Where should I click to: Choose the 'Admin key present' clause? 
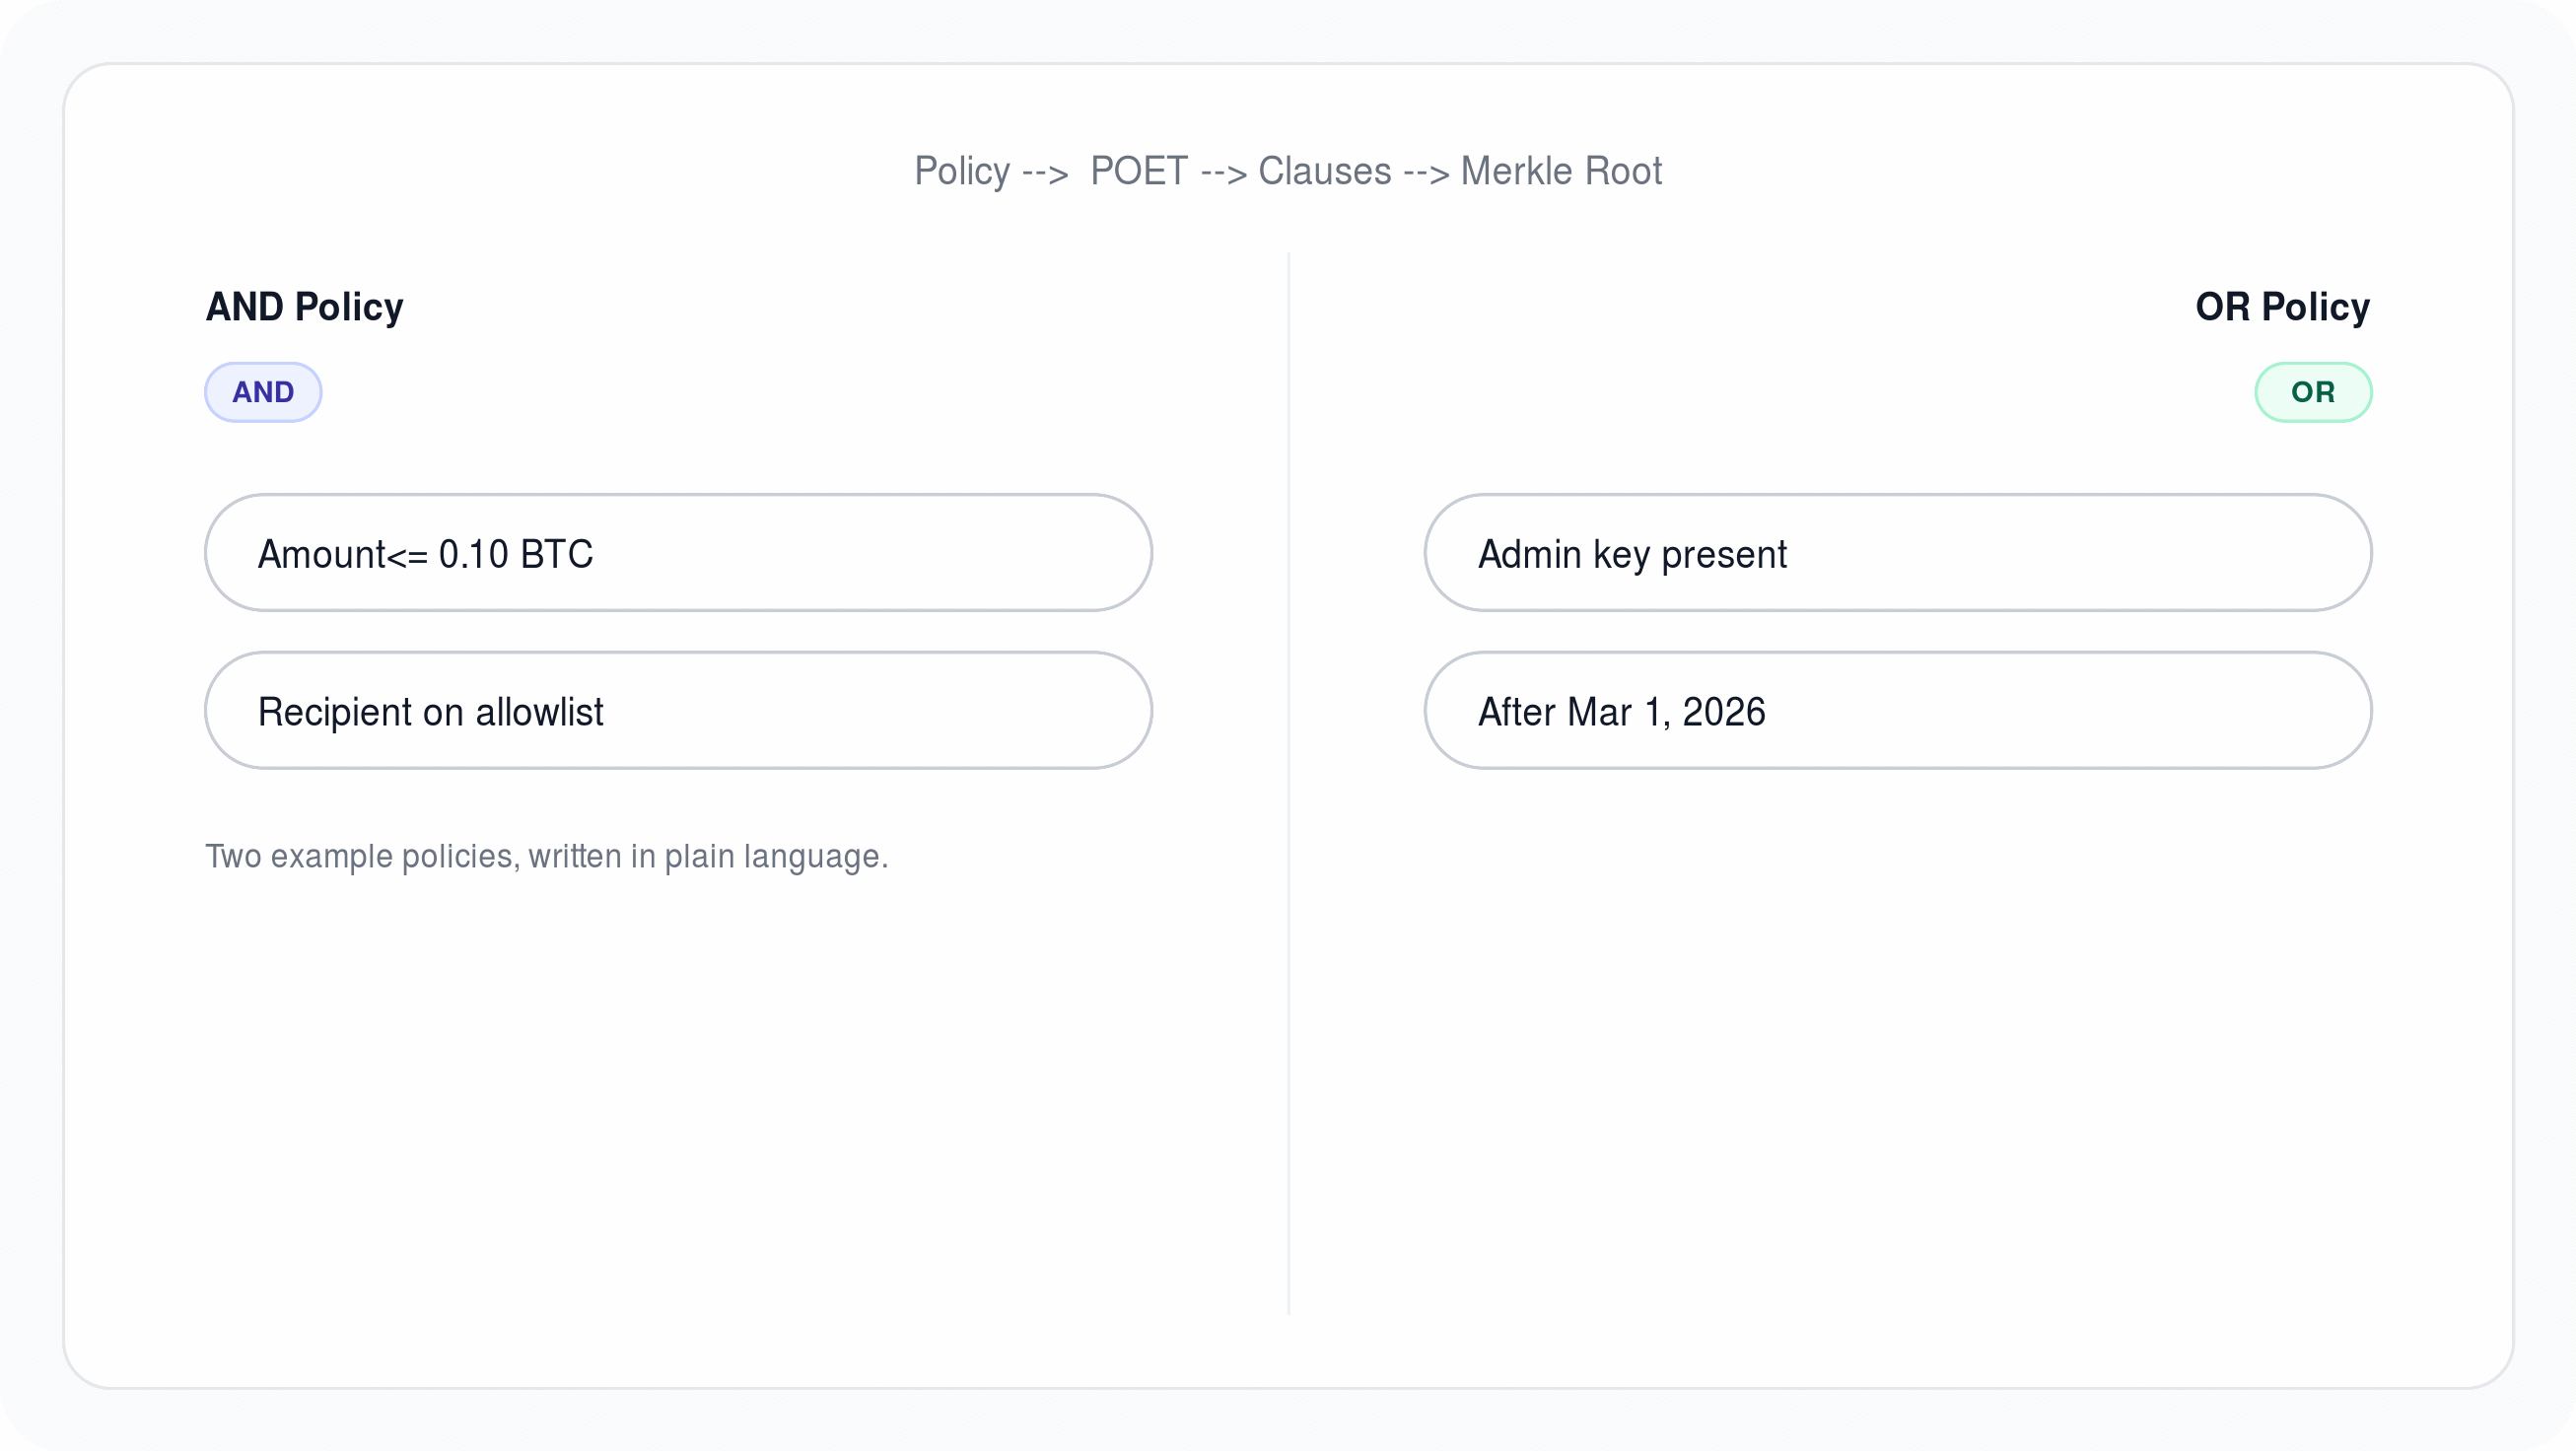pos(1897,553)
